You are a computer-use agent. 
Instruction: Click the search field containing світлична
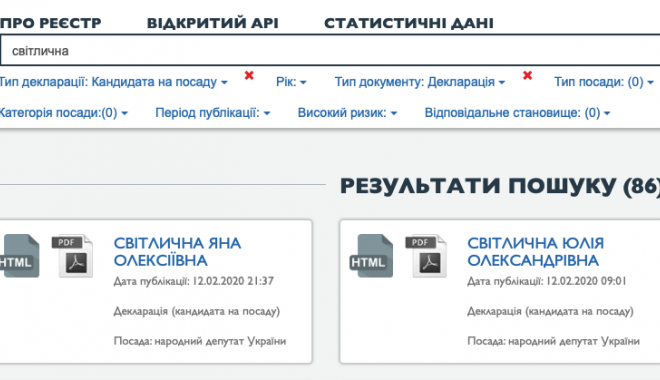click(x=330, y=50)
